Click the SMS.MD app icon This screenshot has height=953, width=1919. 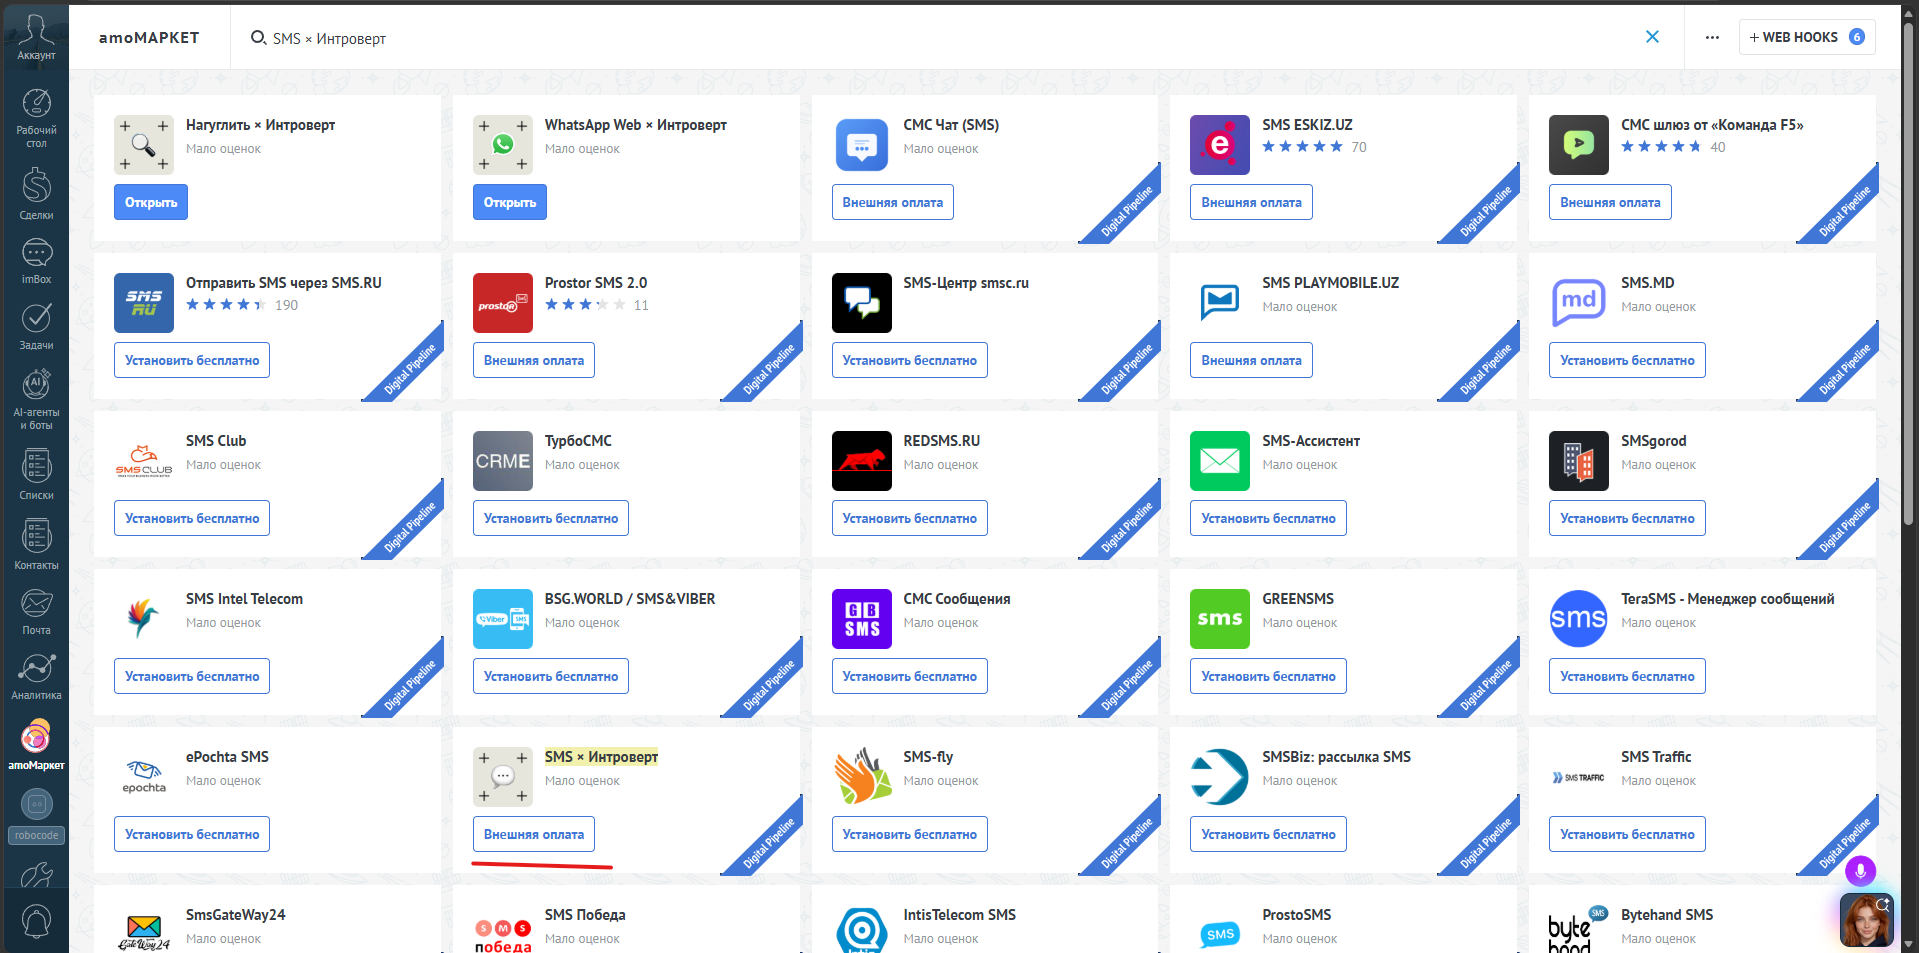1578,303
